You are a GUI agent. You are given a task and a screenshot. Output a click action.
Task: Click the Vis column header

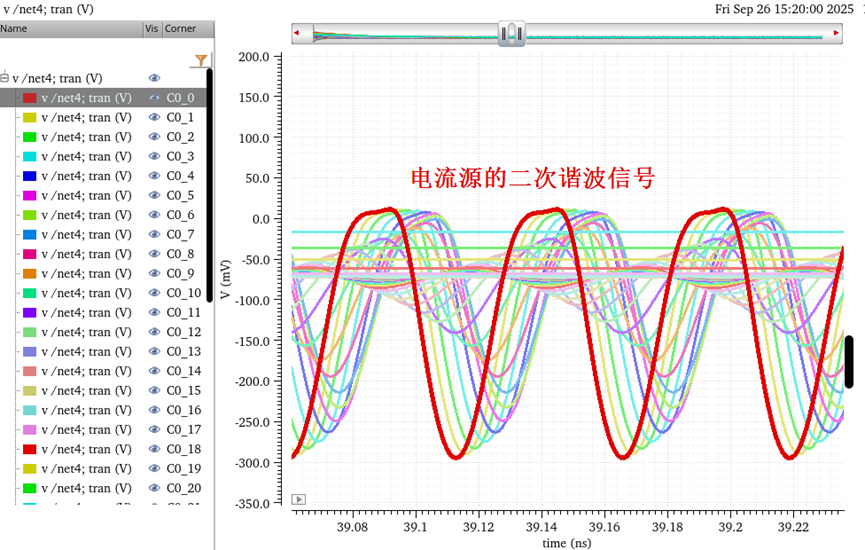coord(151,29)
